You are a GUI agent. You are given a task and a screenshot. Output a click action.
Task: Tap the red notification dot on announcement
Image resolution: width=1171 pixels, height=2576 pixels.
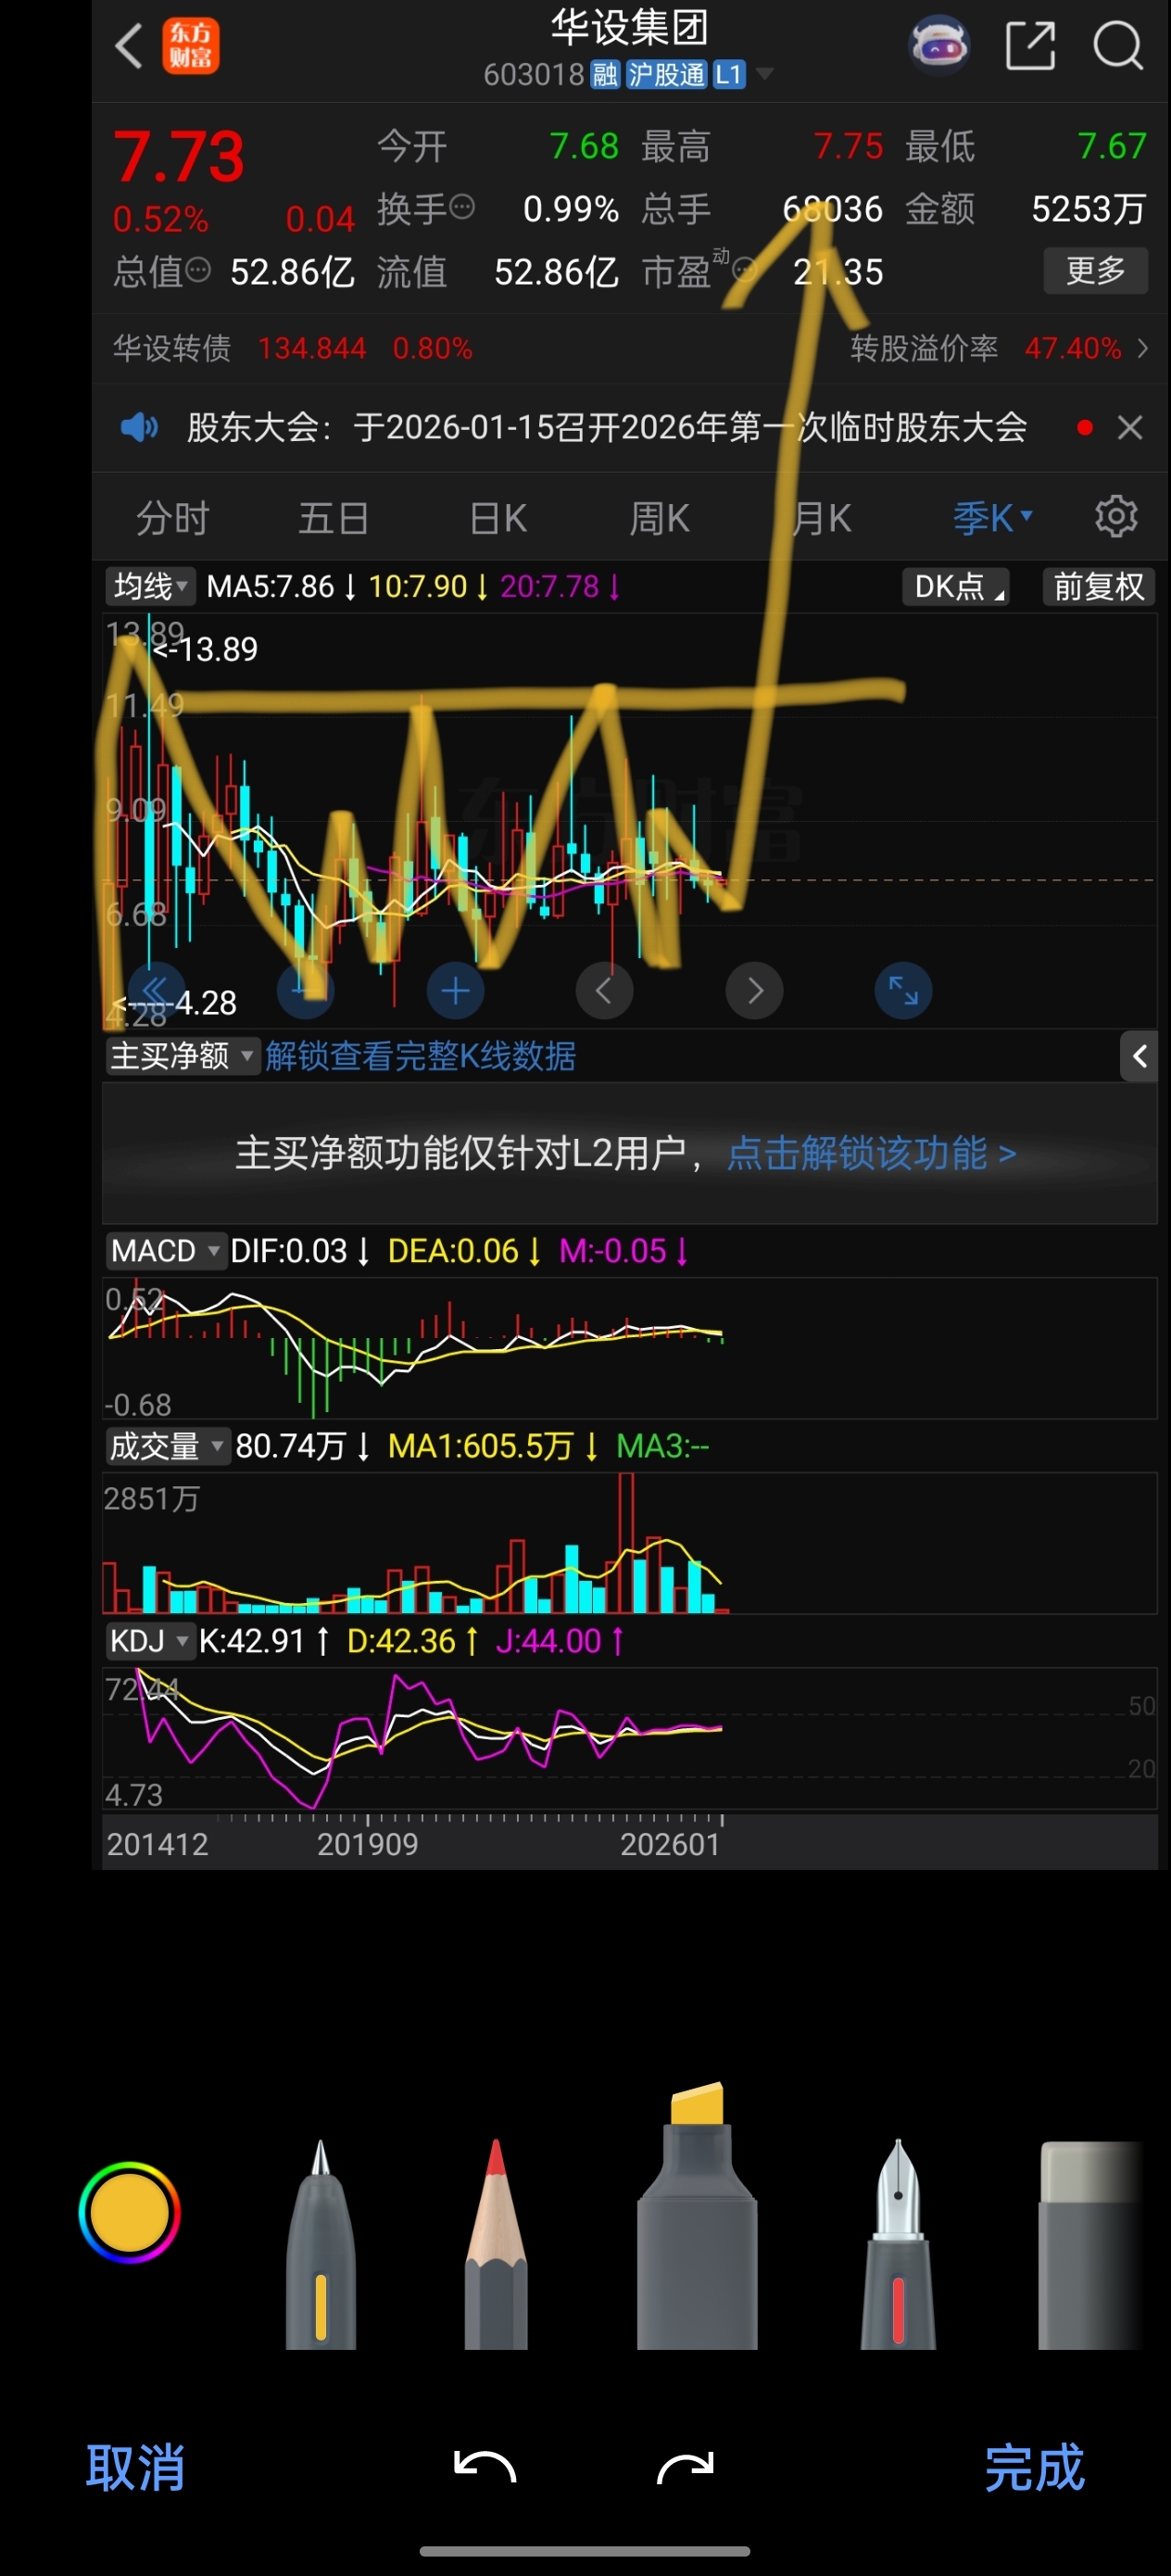tap(1084, 428)
